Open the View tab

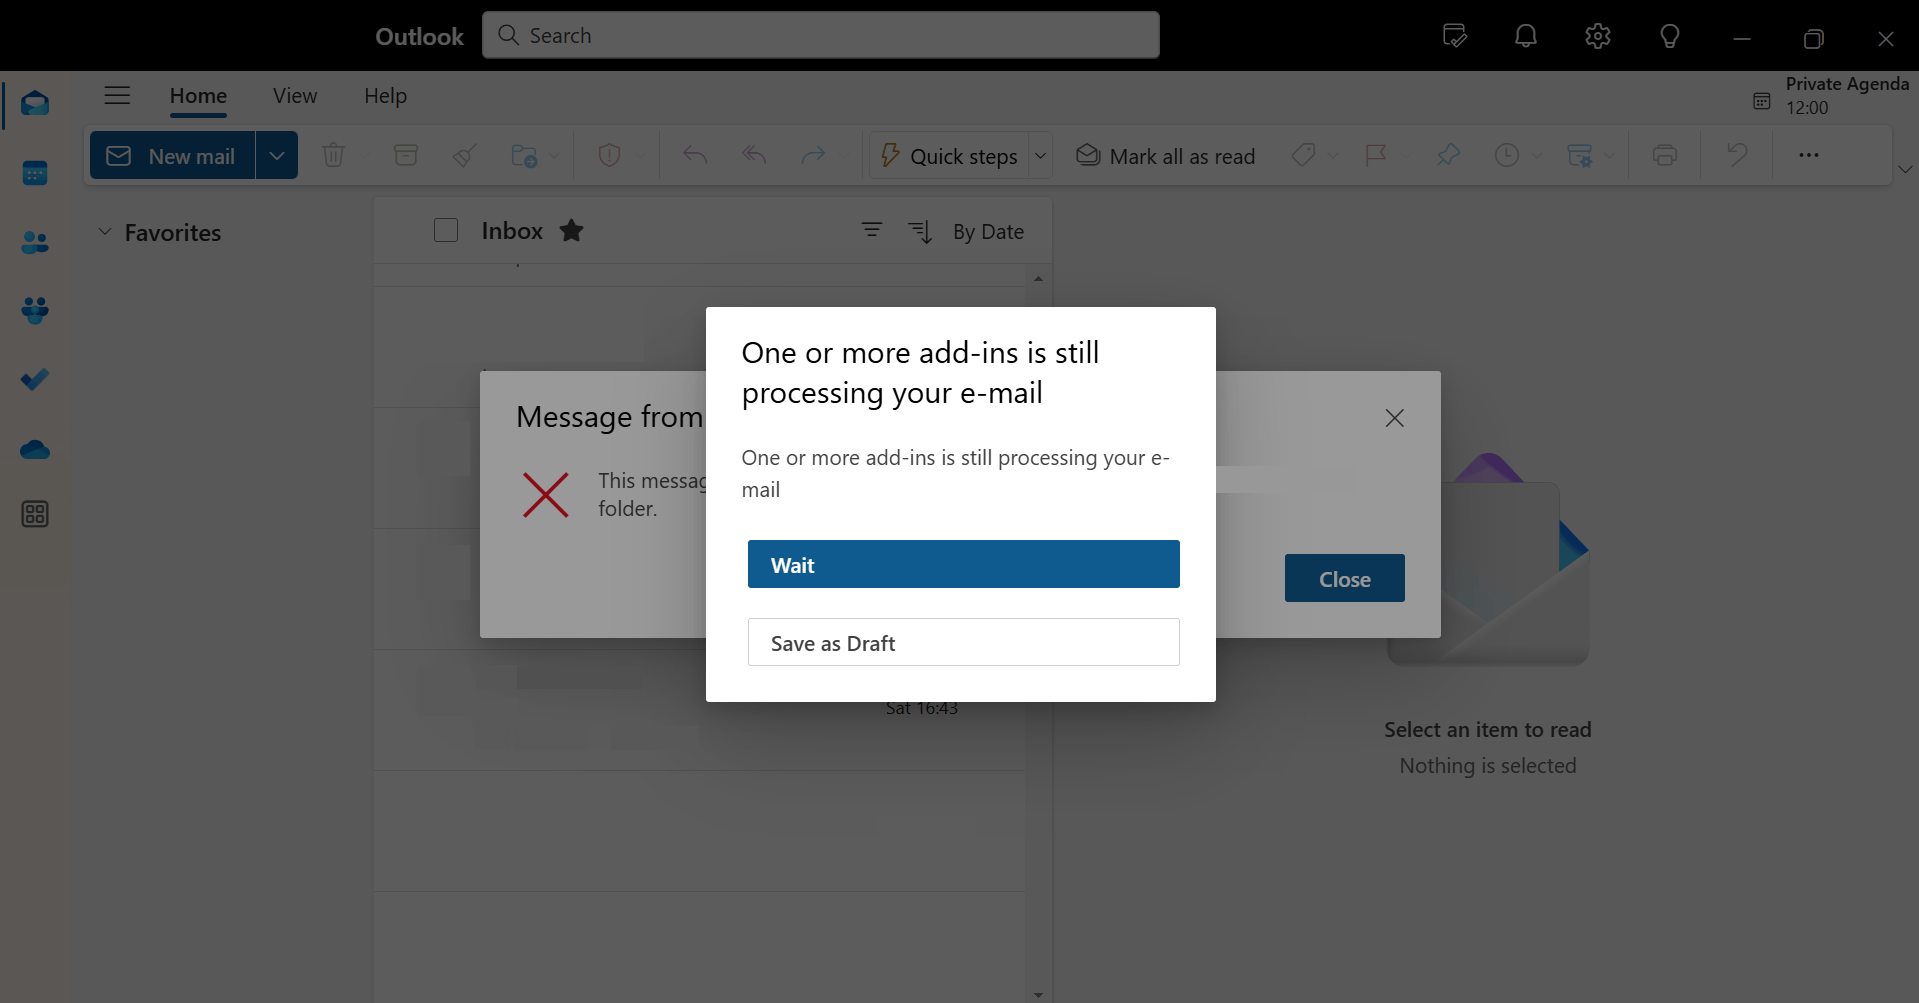(295, 96)
